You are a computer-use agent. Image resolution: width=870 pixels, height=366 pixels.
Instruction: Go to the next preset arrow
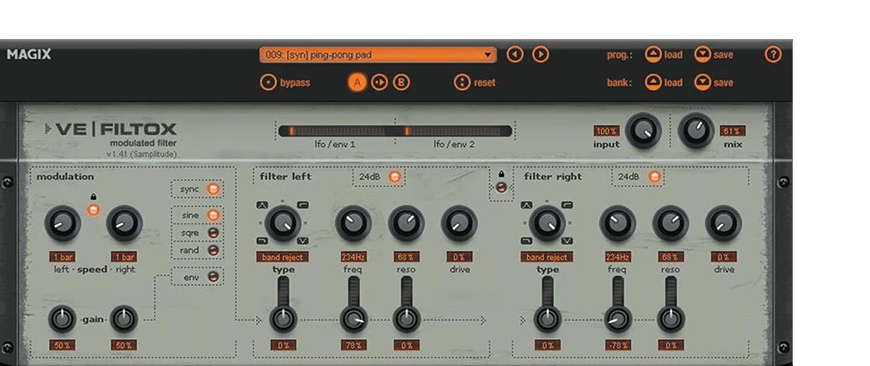tap(540, 54)
